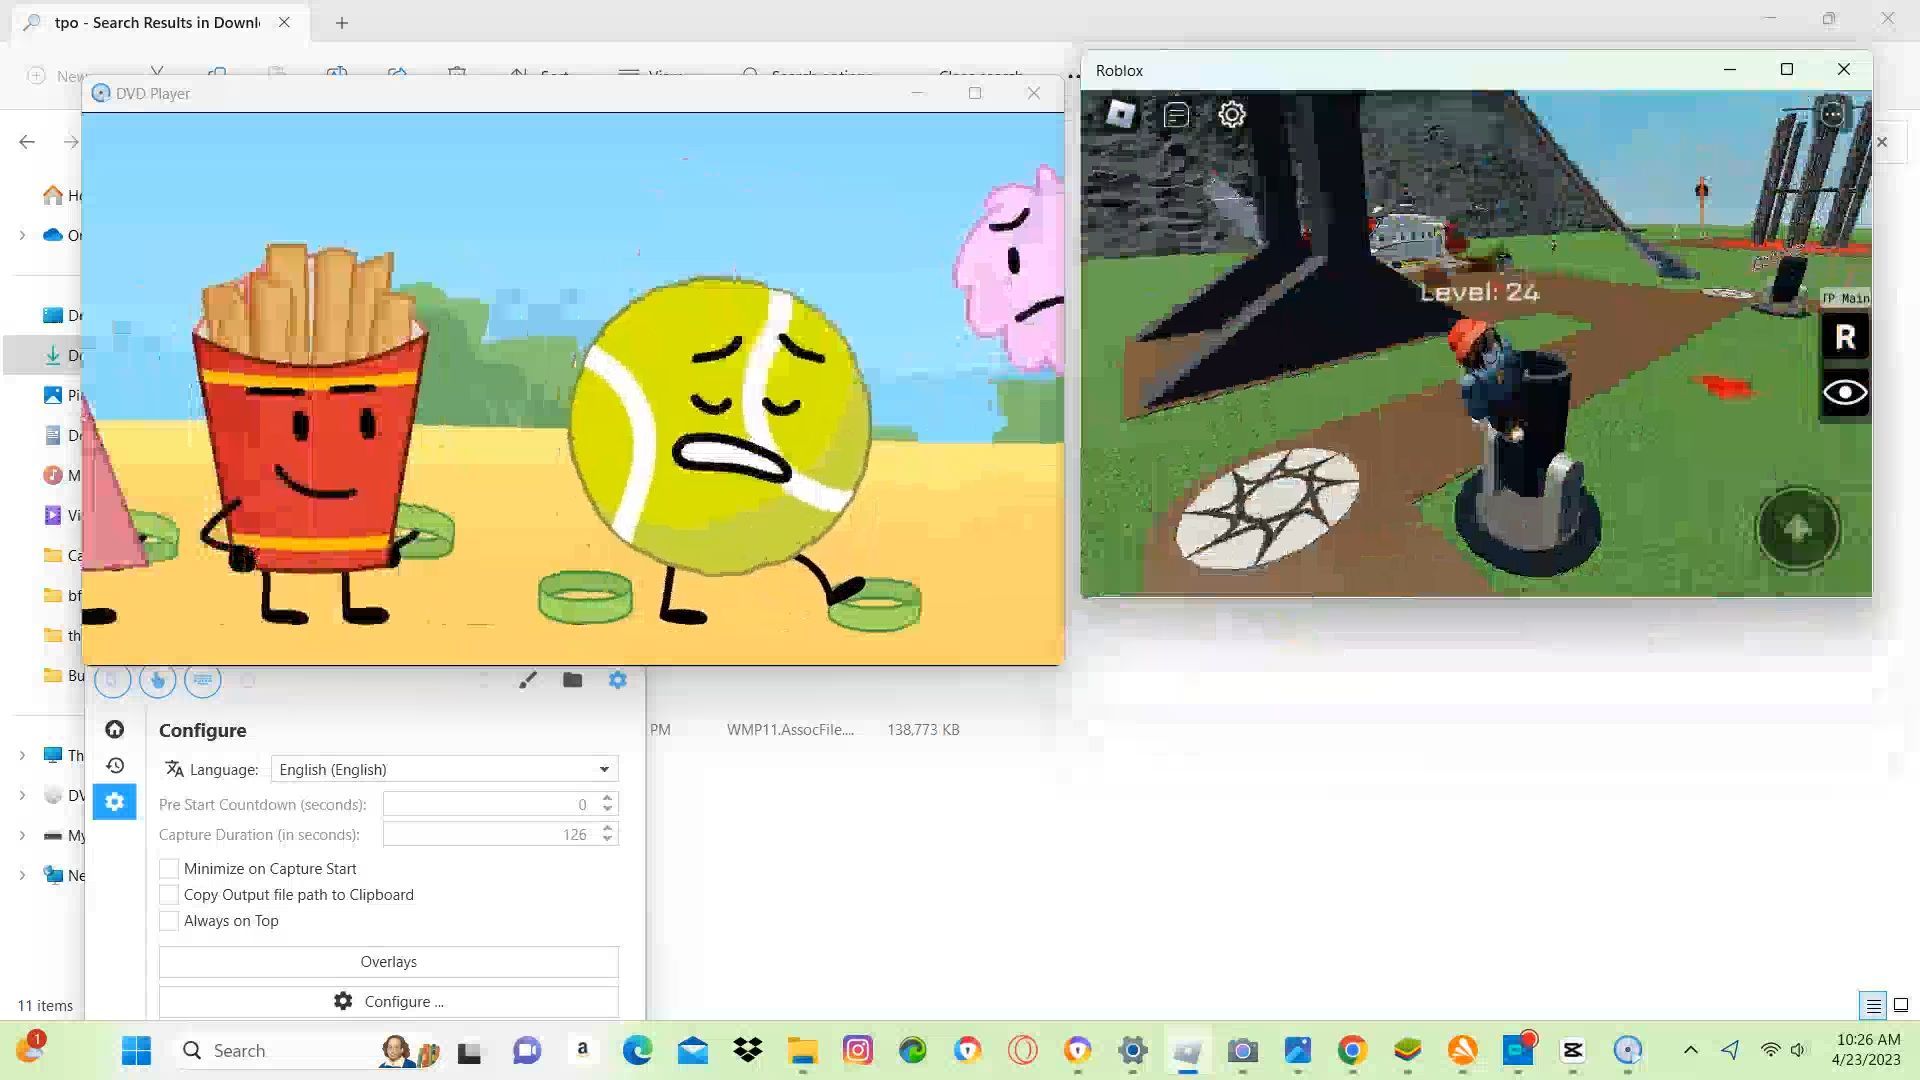Toggle keystrokes overlay button

(203, 680)
